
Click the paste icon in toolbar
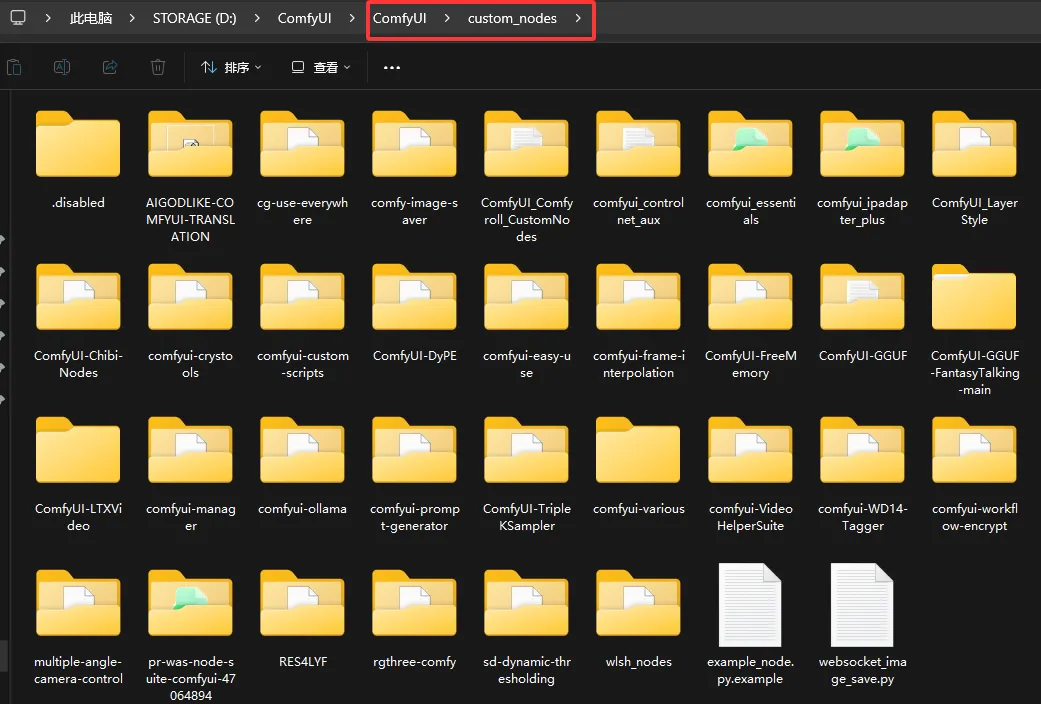(x=14, y=67)
